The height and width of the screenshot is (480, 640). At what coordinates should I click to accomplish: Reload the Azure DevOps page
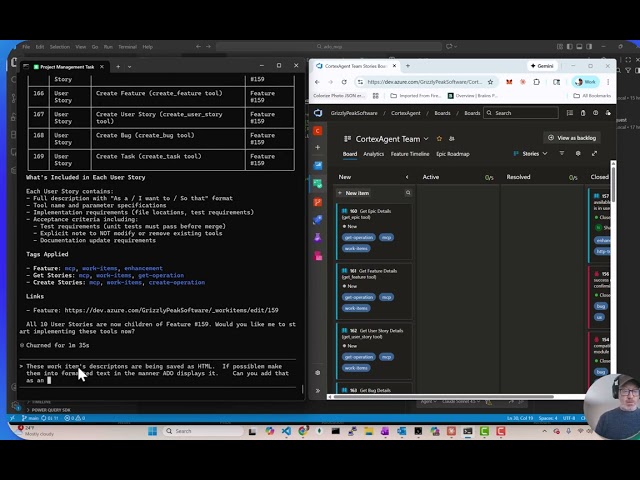click(344, 82)
